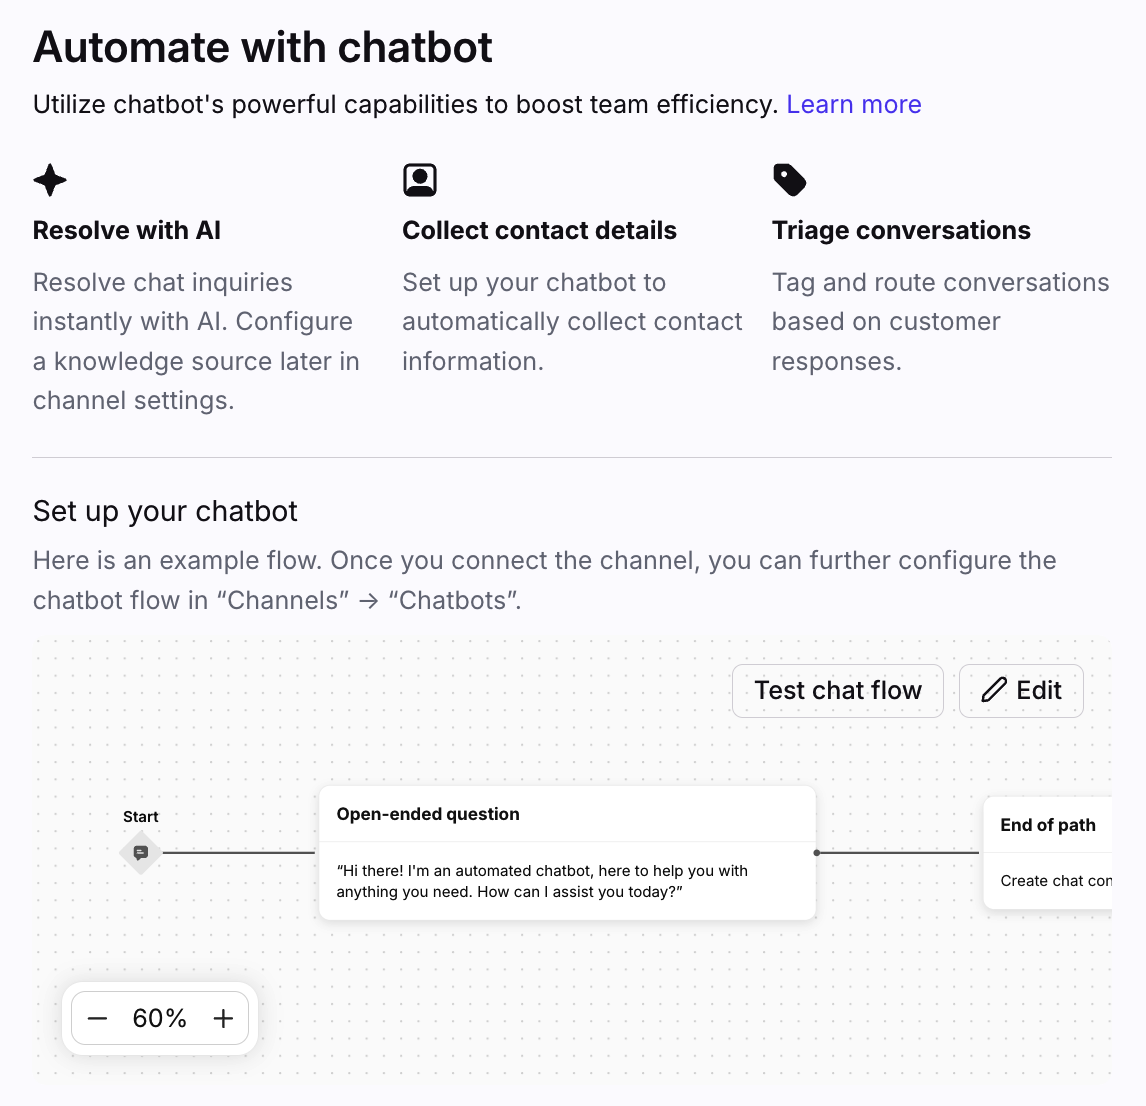Click the contact card icon
This screenshot has height=1106, width=1146.
point(420,180)
